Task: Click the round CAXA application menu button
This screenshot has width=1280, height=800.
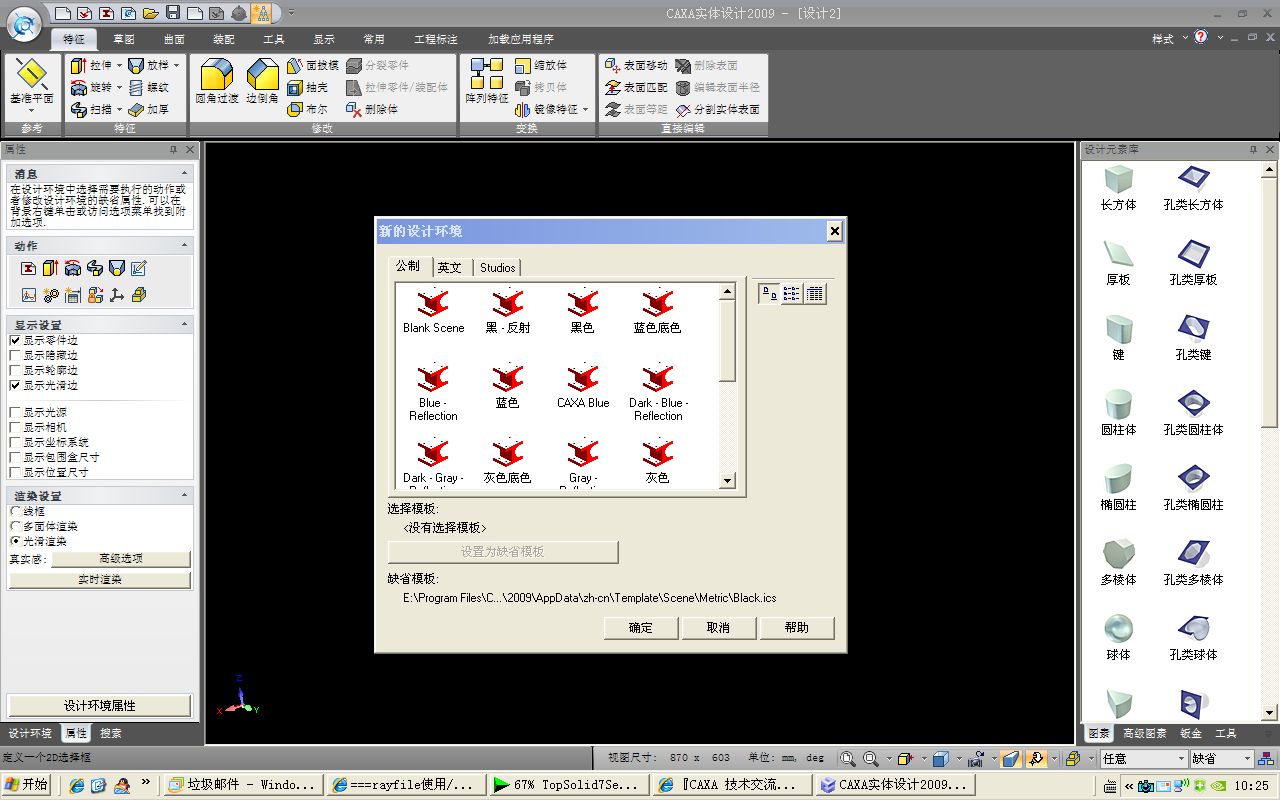Action: point(24,24)
